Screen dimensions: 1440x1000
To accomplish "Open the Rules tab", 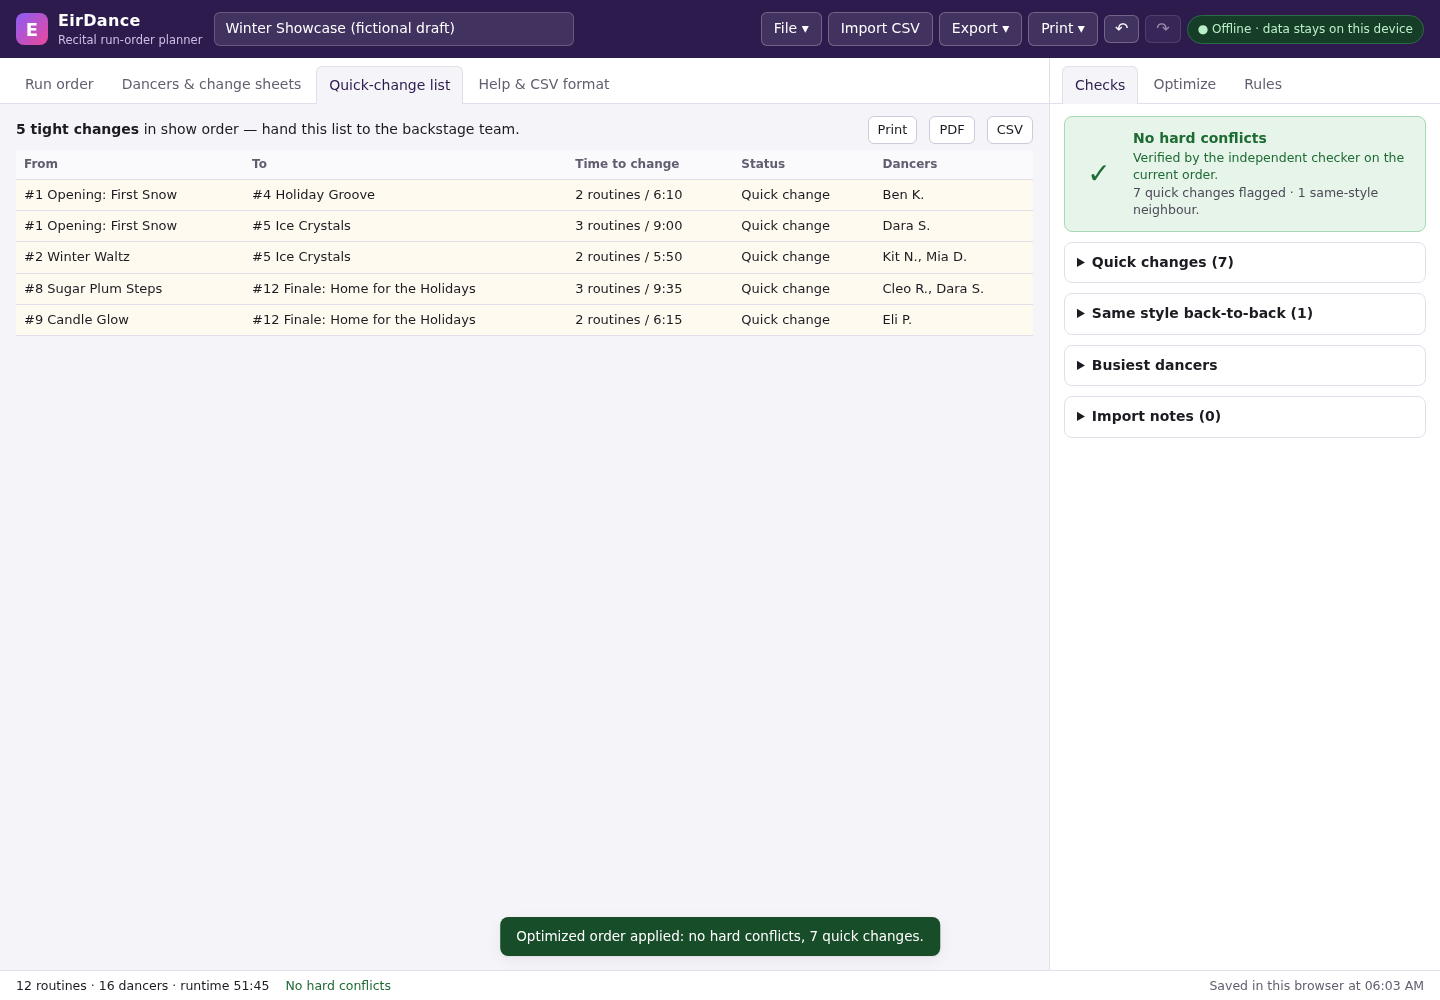I will click(1263, 84).
